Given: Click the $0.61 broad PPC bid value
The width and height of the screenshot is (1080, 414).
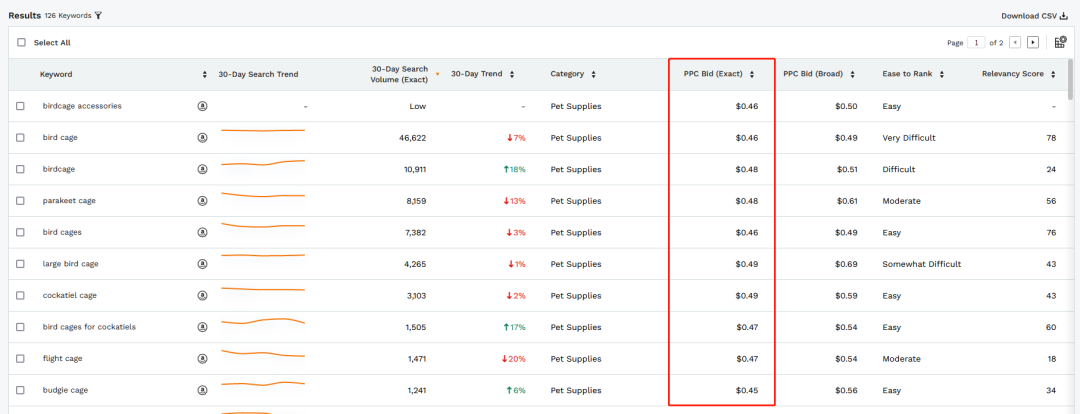Looking at the screenshot, I should coord(847,201).
